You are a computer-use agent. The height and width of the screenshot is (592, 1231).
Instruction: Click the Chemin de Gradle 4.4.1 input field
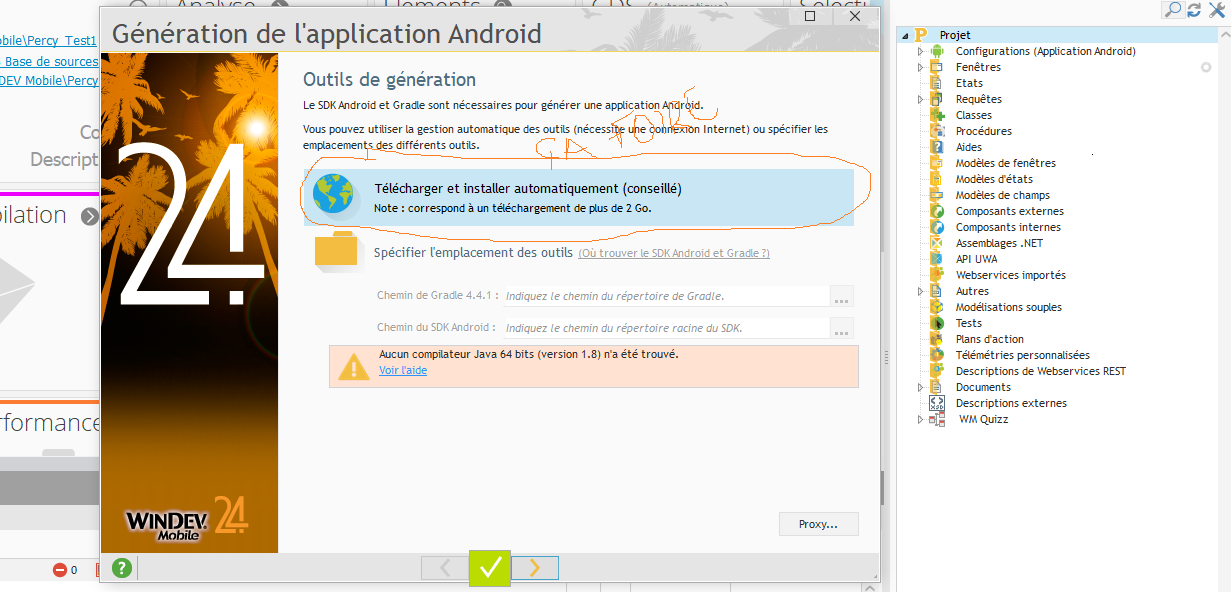coord(665,296)
